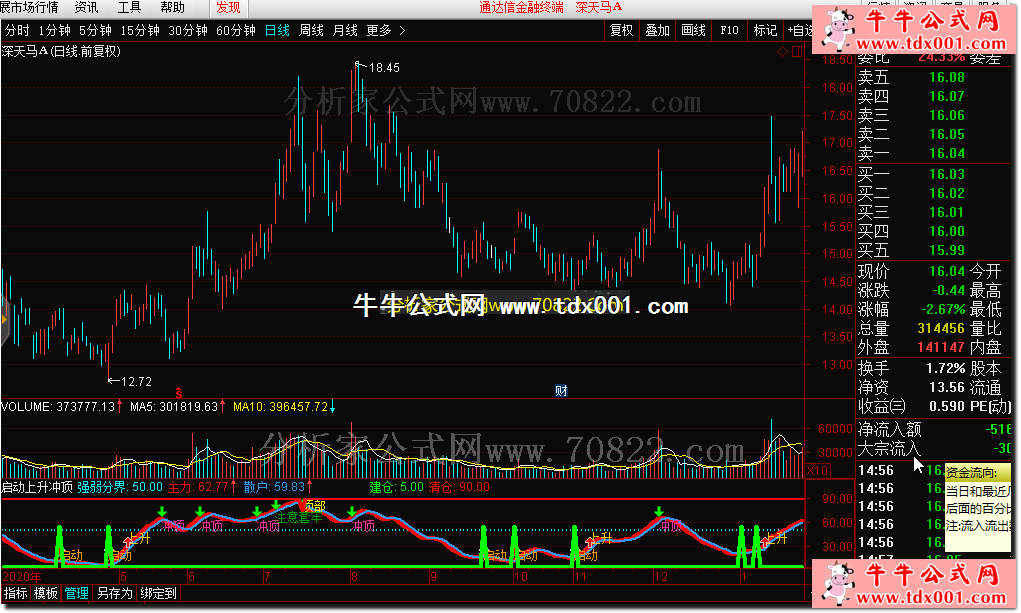Image resolution: width=1021 pixels, height=613 pixels.
Task: Select the 5分钟 period tab
Action: coord(95,31)
